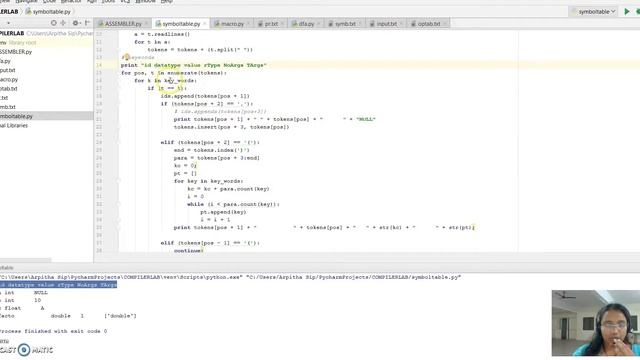Open ASSEMBLER.py in the project tree
The width and height of the screenshot is (640, 360).
[16, 52]
